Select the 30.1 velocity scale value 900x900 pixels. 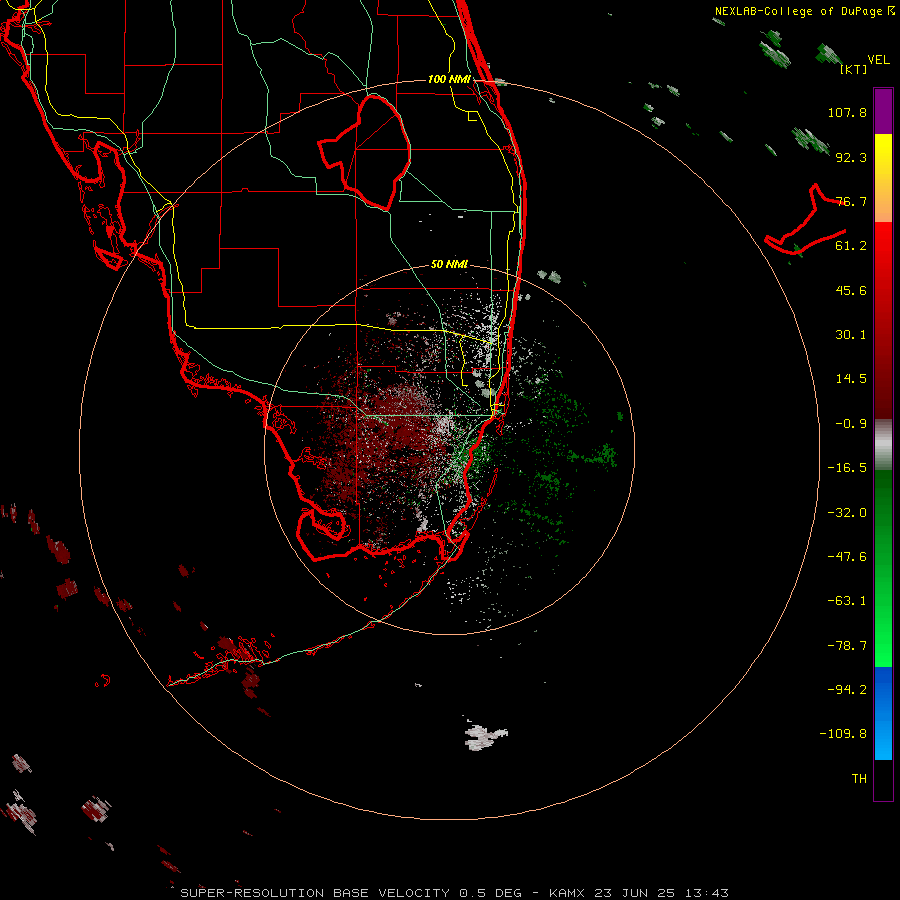[851, 335]
